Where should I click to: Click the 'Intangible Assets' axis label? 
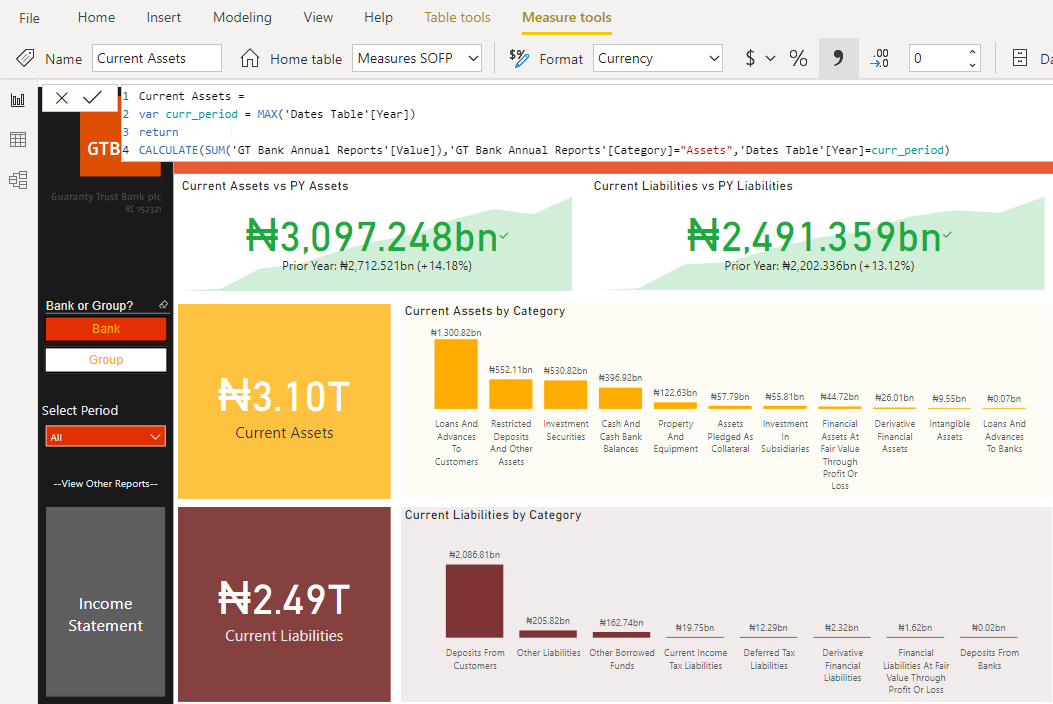[950, 430]
